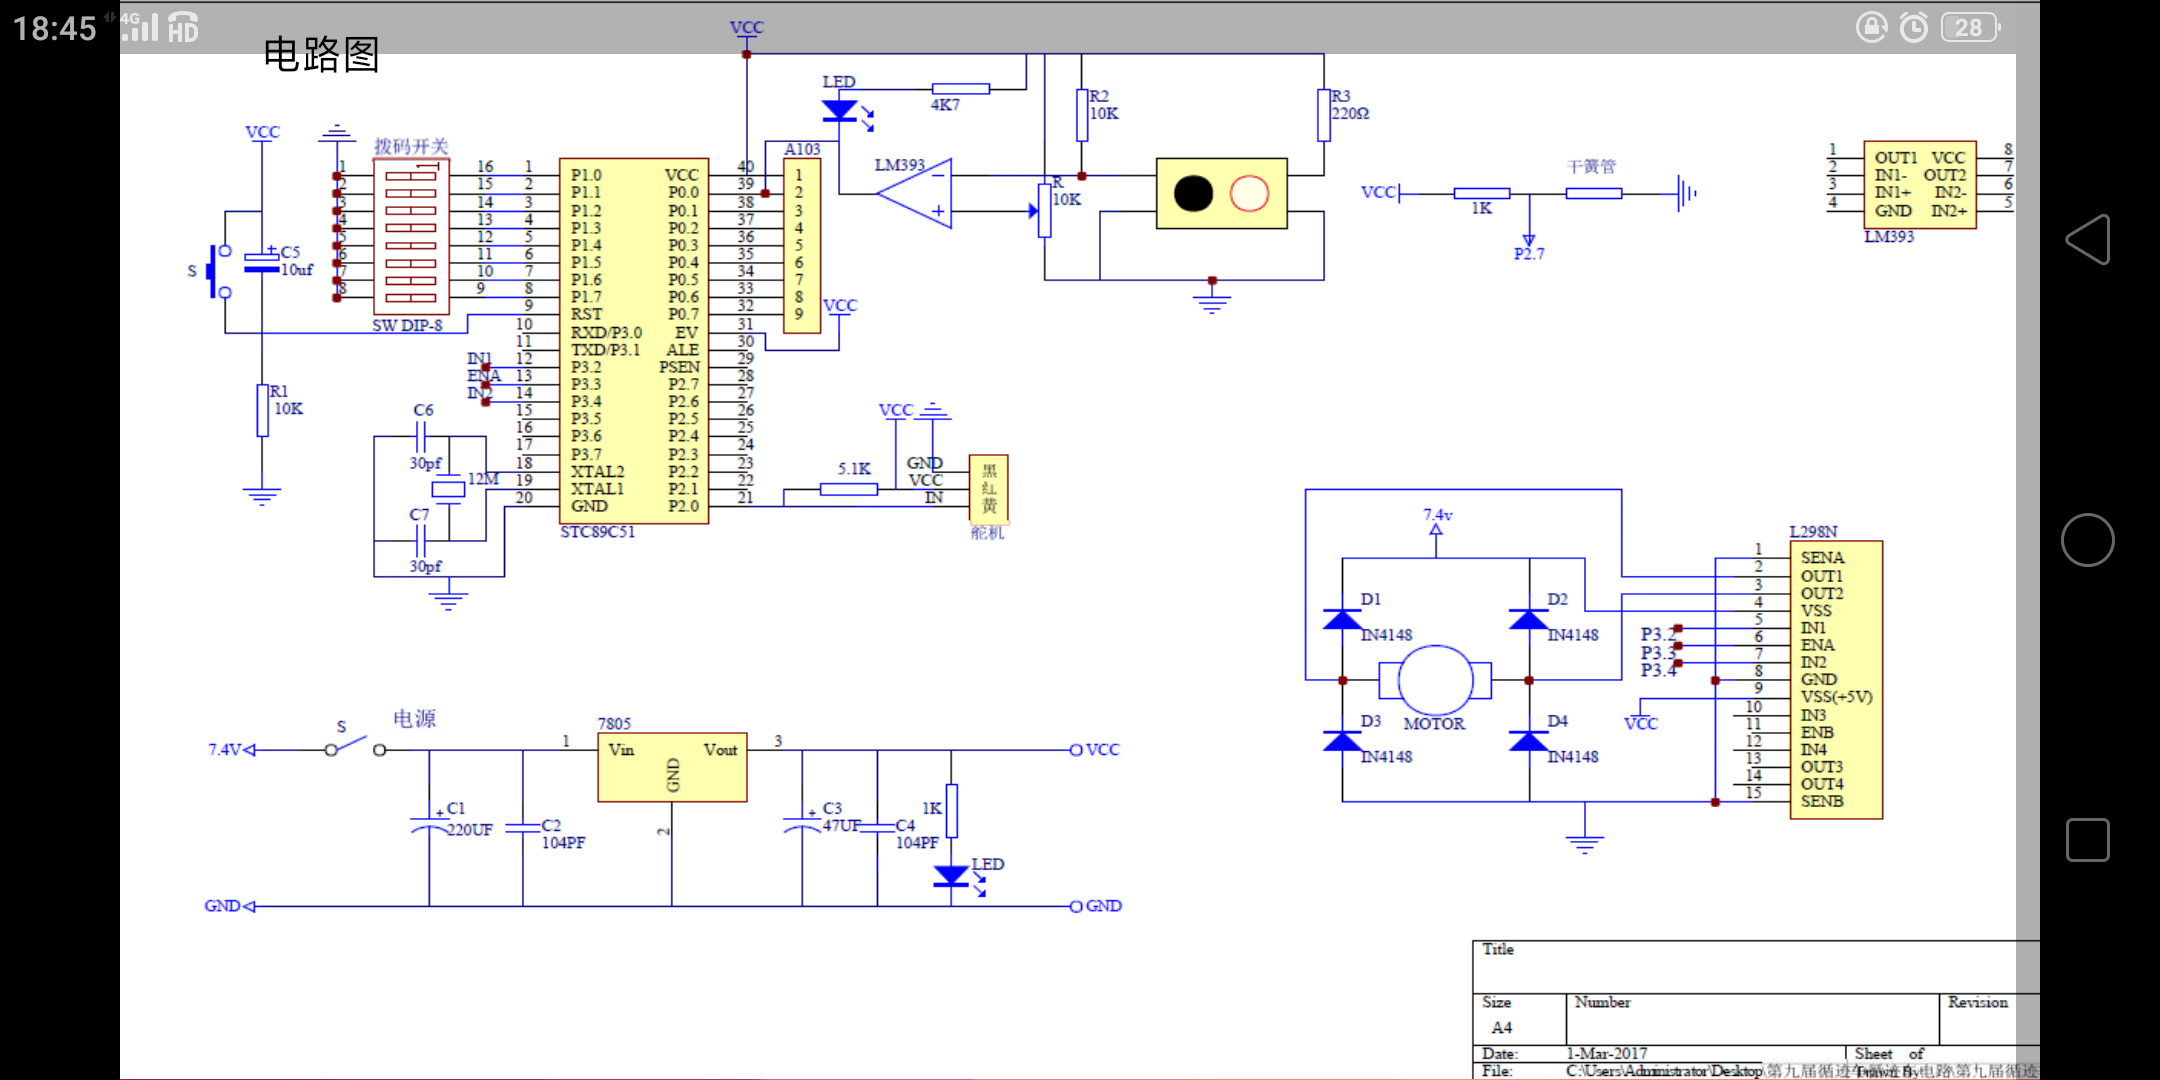Click the R1 10K resistor
2160x1080 pixels.
pos(262,410)
